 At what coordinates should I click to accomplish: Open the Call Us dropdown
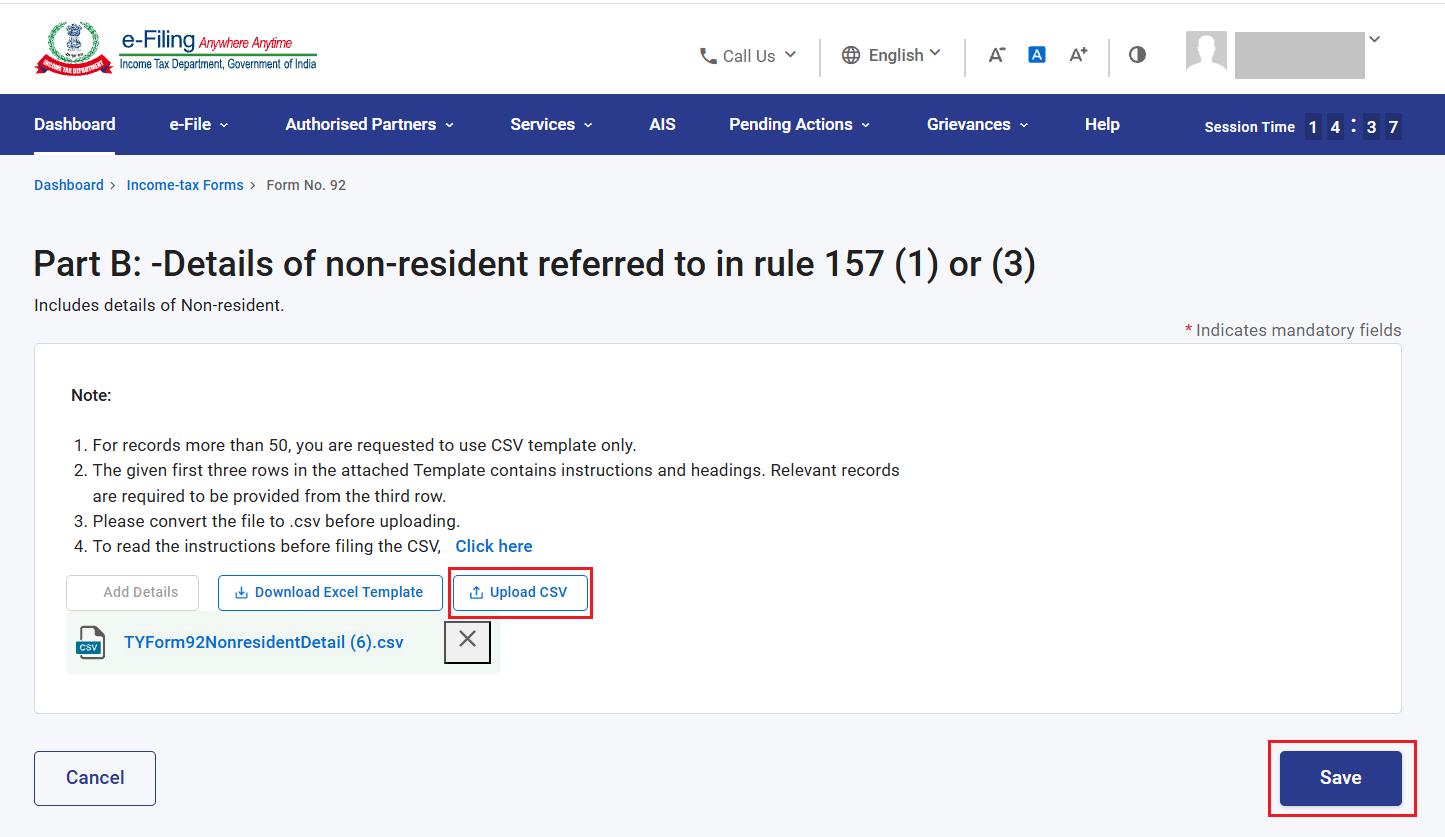point(747,56)
